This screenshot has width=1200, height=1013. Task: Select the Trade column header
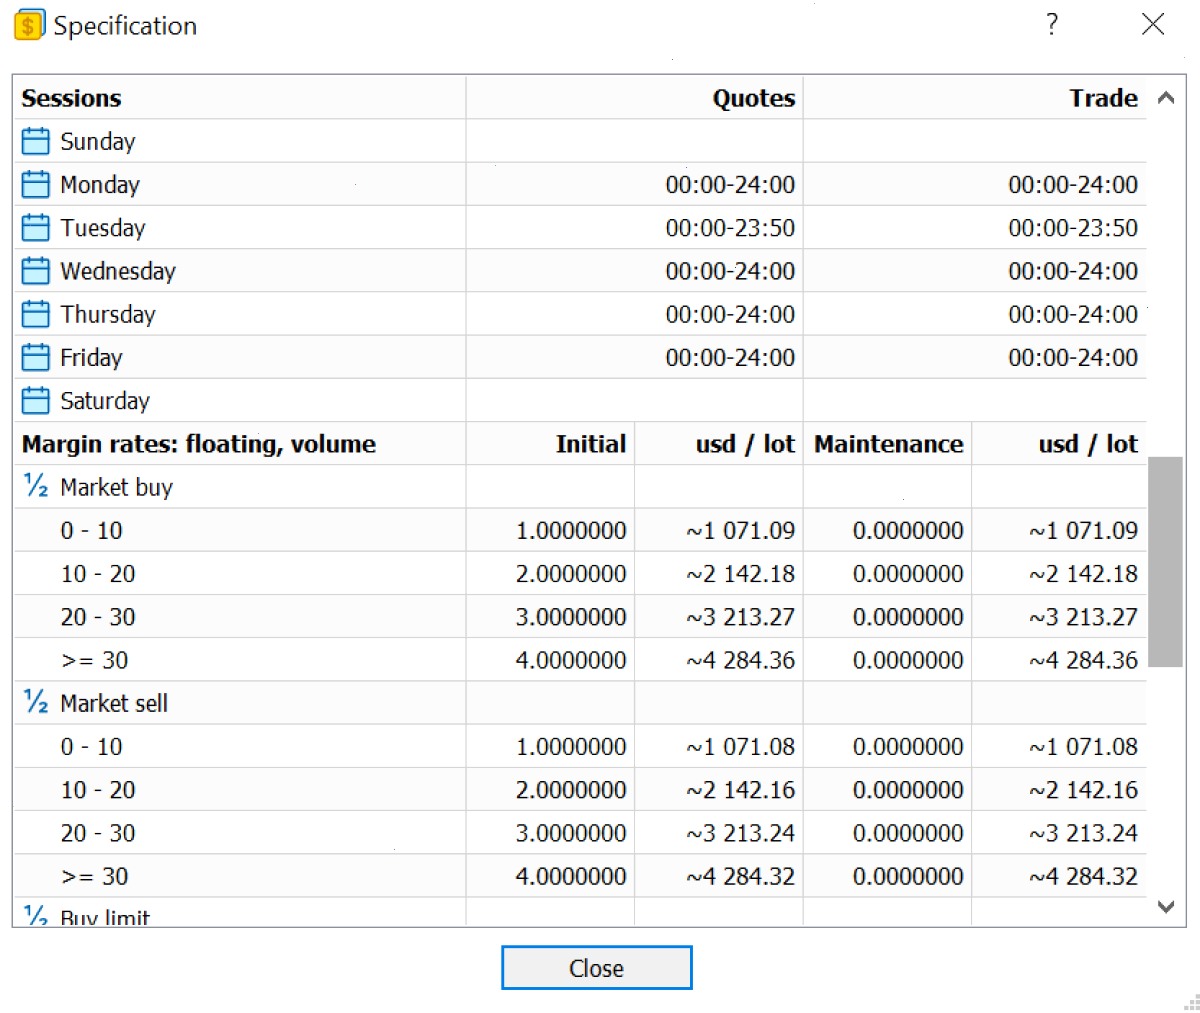click(1104, 98)
